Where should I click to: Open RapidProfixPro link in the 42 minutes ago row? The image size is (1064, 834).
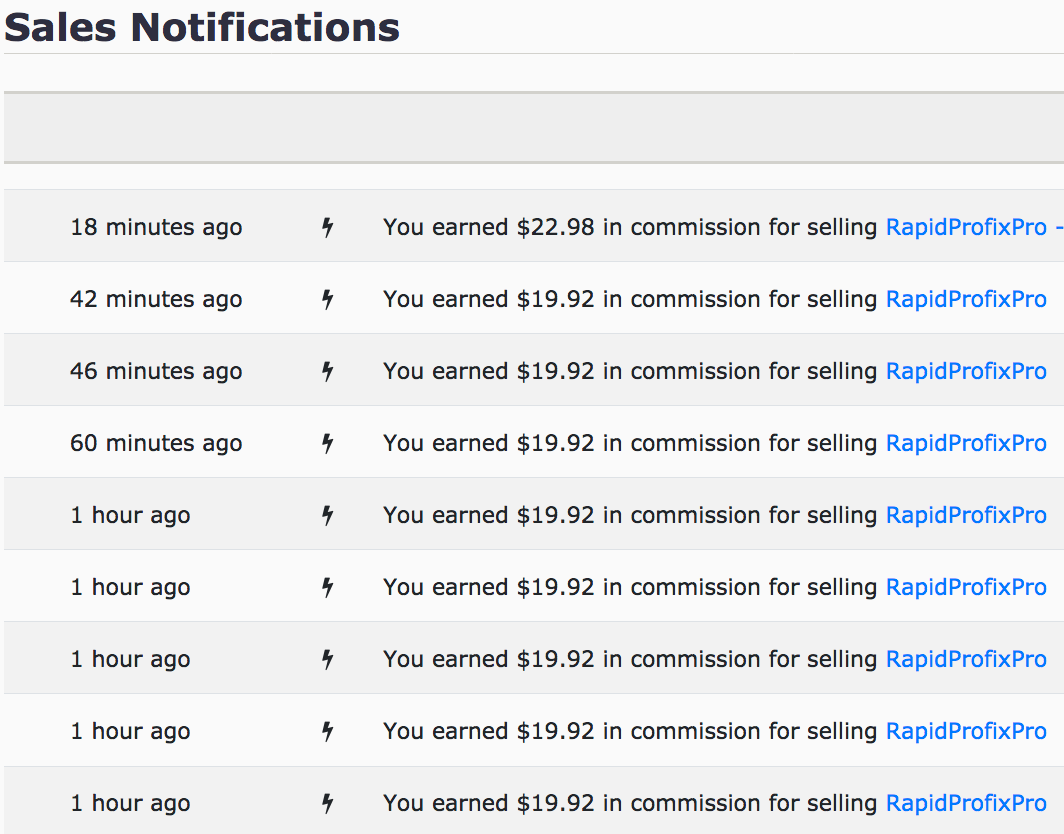(x=966, y=299)
